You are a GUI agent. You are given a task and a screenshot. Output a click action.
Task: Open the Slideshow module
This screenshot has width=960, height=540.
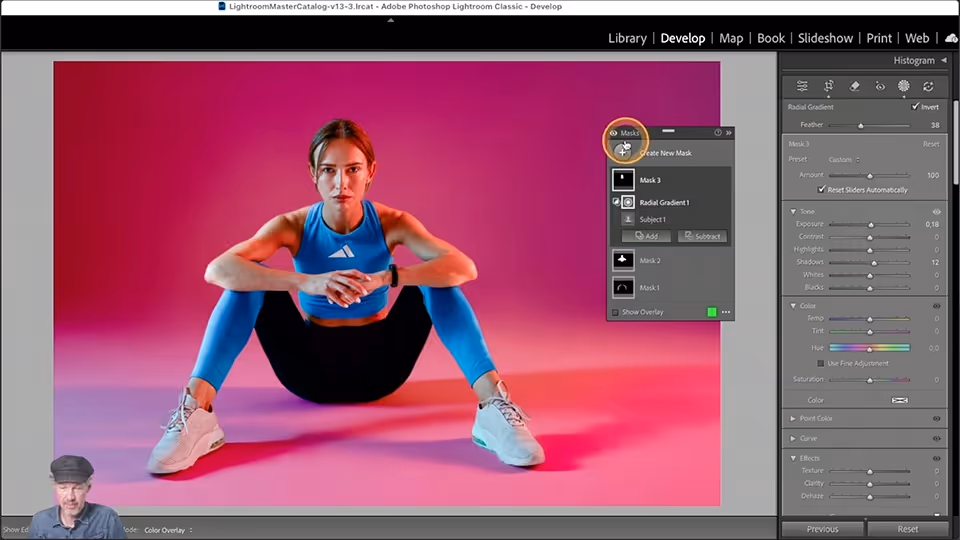(x=825, y=38)
